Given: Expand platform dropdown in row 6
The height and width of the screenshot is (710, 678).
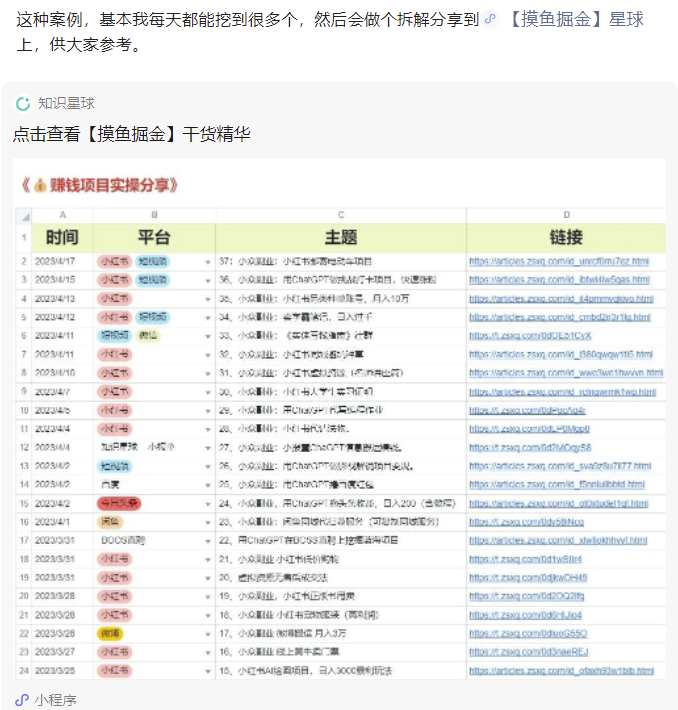Looking at the screenshot, I should pos(208,336).
